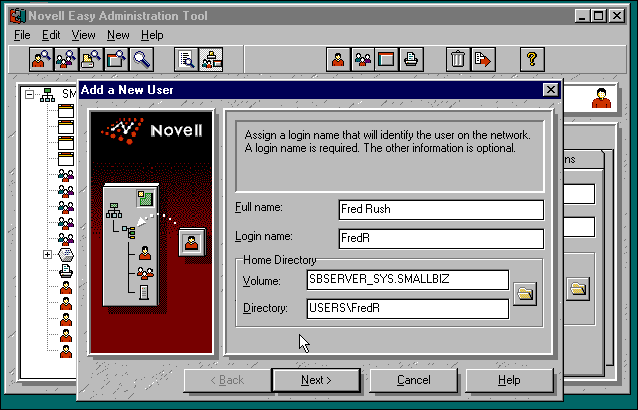The width and height of the screenshot is (638, 410).
Task: Close the Add a New User dialog
Action: click(x=551, y=89)
